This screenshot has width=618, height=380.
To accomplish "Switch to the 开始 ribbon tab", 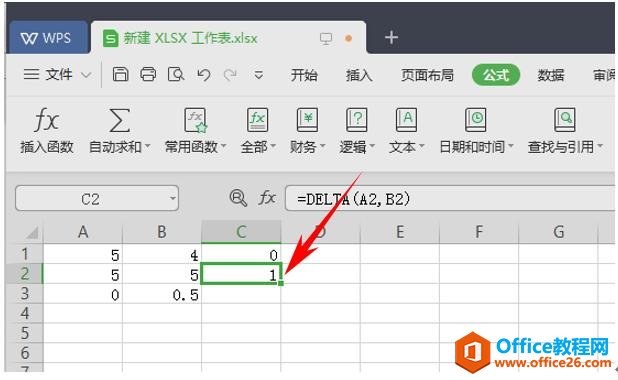I will point(304,75).
